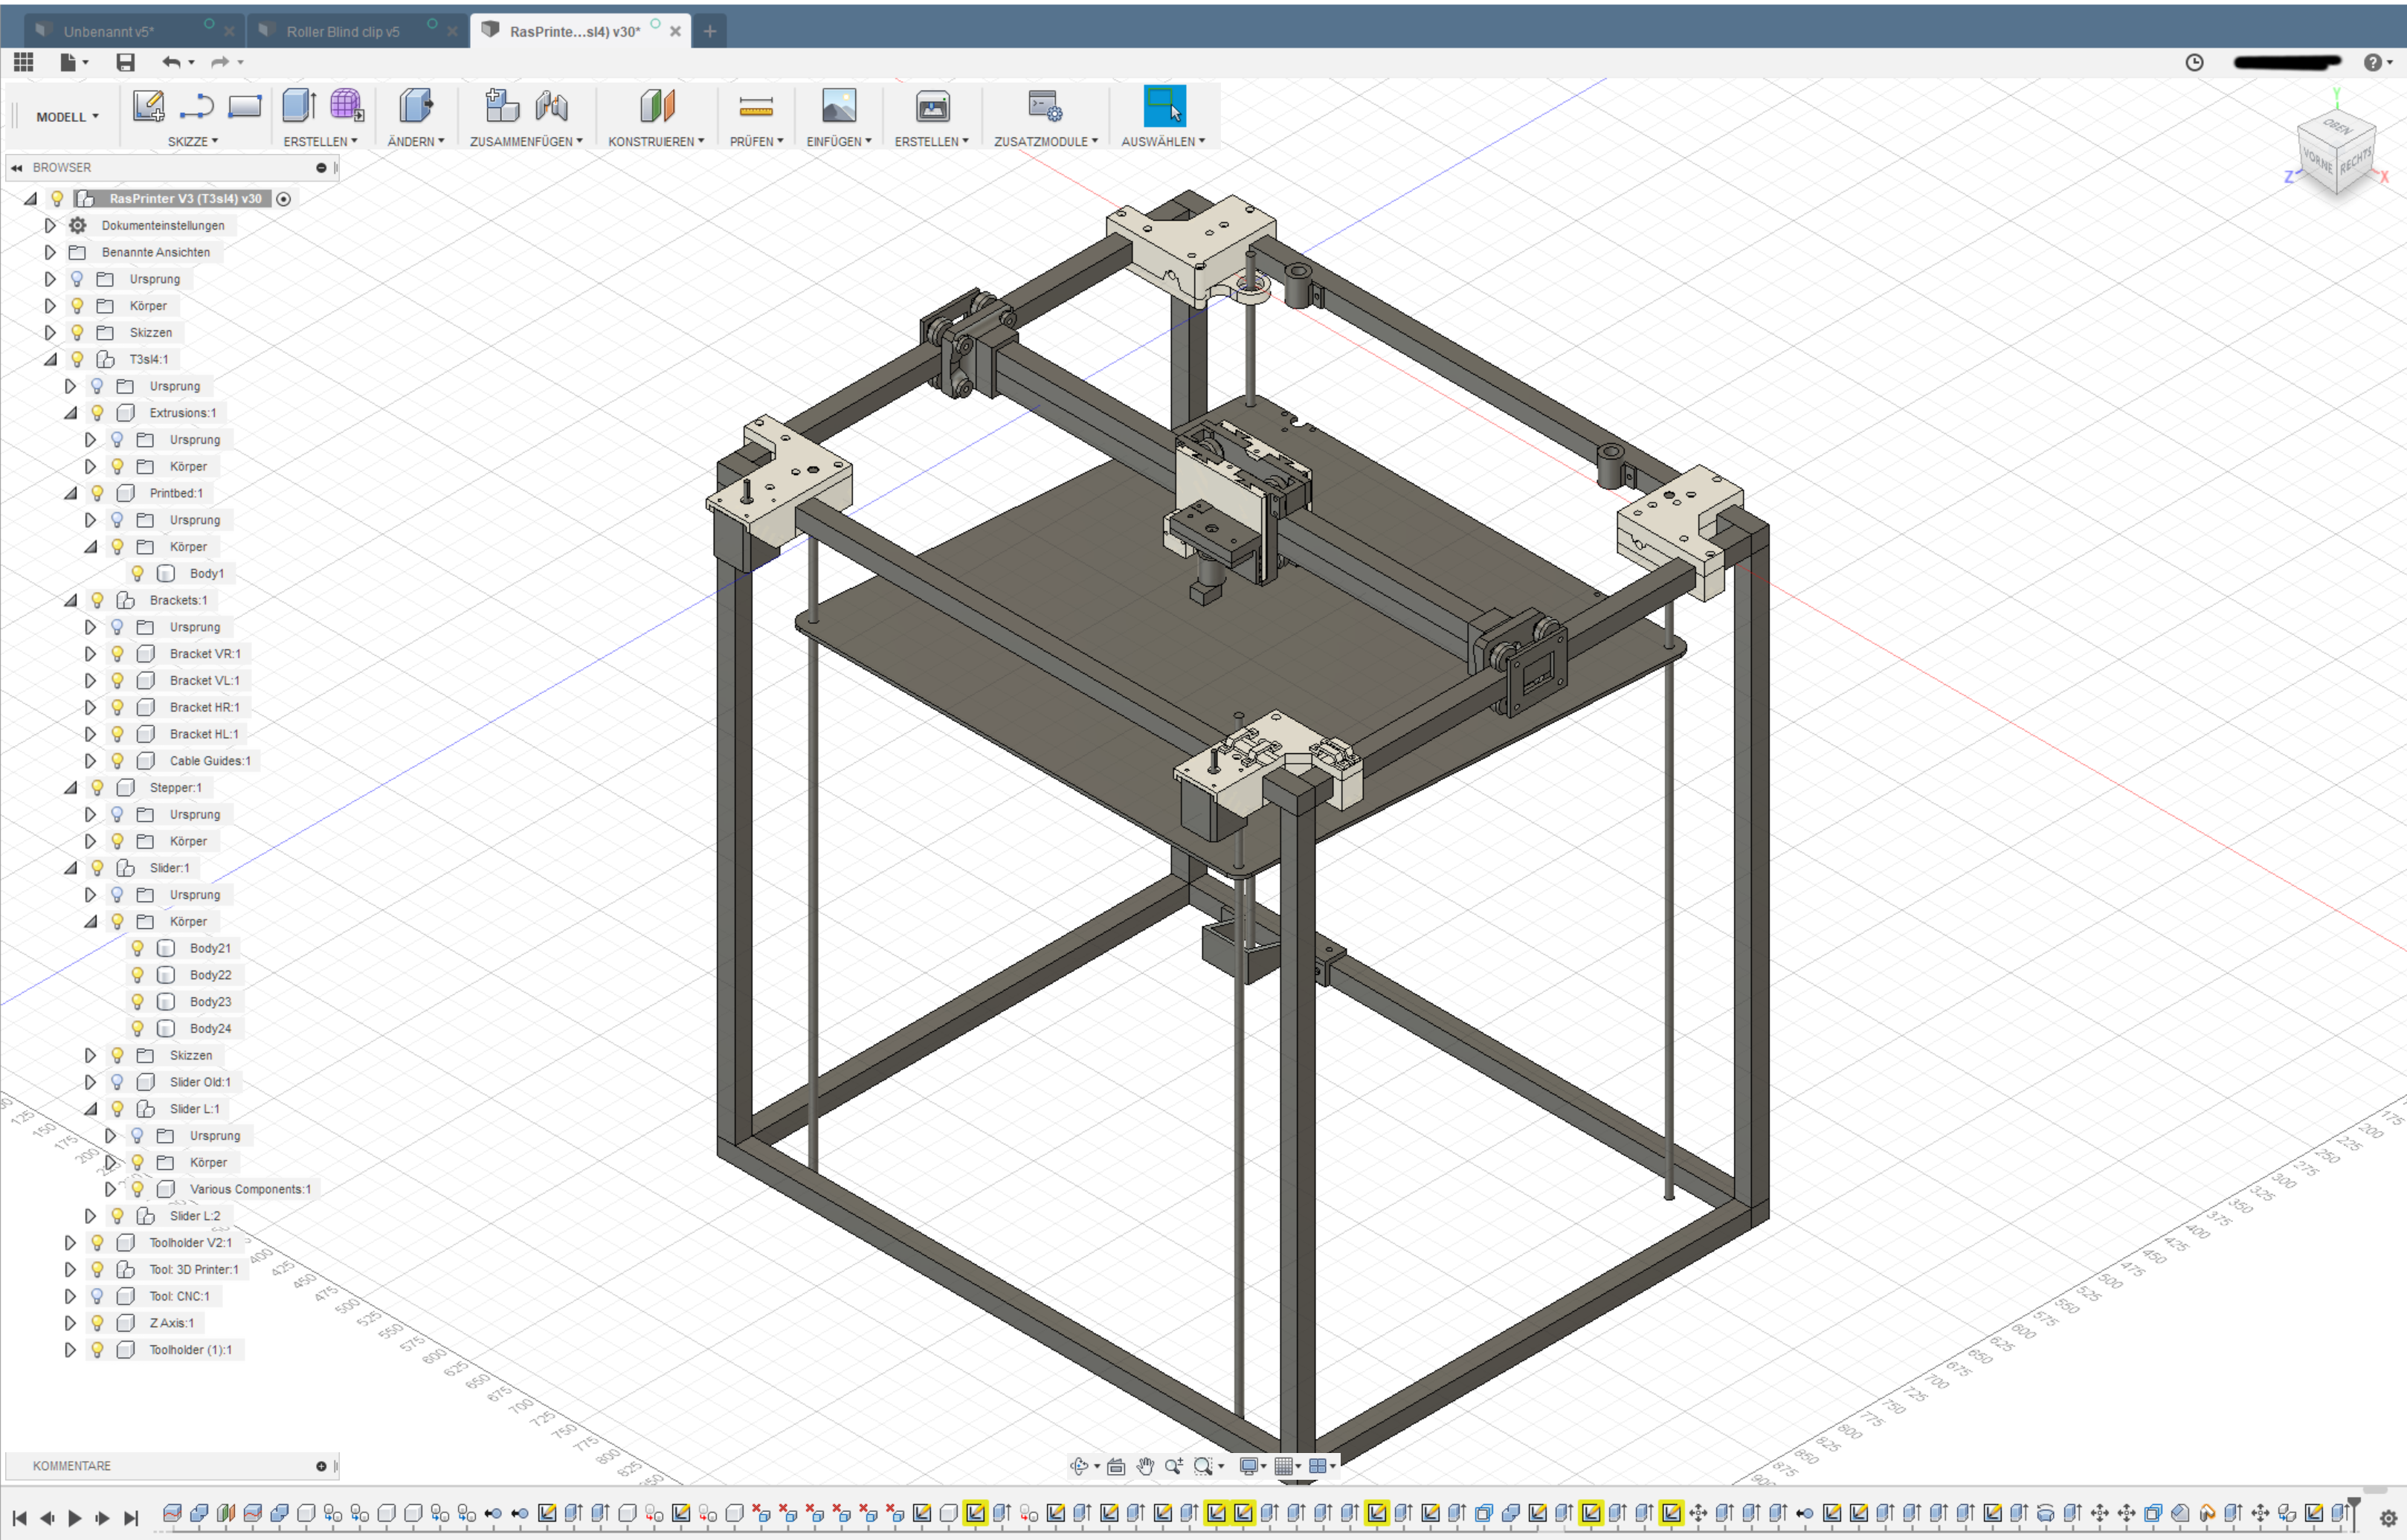Click the New Component assemble icon
The height and width of the screenshot is (1540, 2407).
[502, 106]
